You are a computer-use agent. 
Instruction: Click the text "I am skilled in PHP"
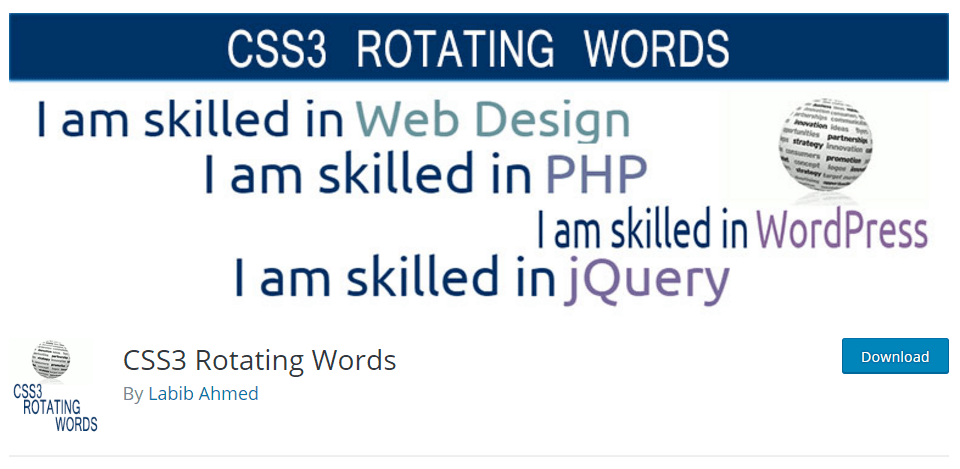(x=425, y=174)
